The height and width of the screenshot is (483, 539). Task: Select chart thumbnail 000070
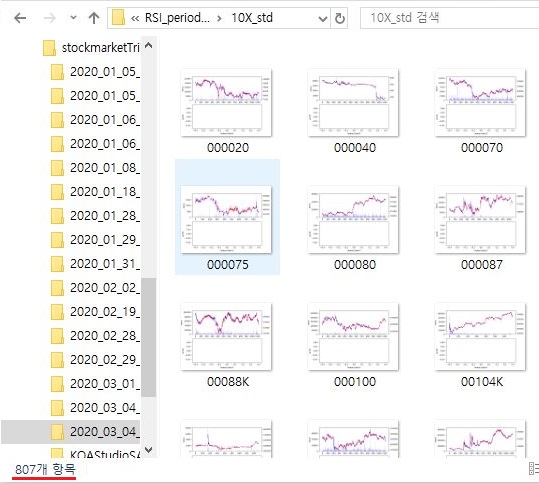coord(480,102)
